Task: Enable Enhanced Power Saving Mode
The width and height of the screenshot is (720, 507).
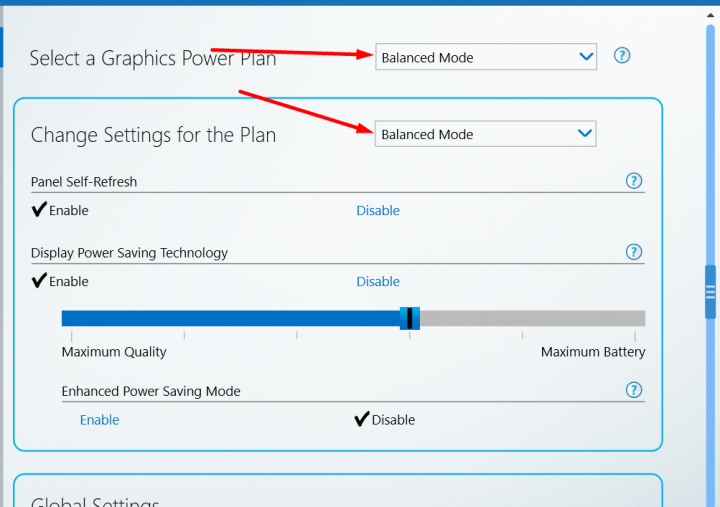Action: 100,420
